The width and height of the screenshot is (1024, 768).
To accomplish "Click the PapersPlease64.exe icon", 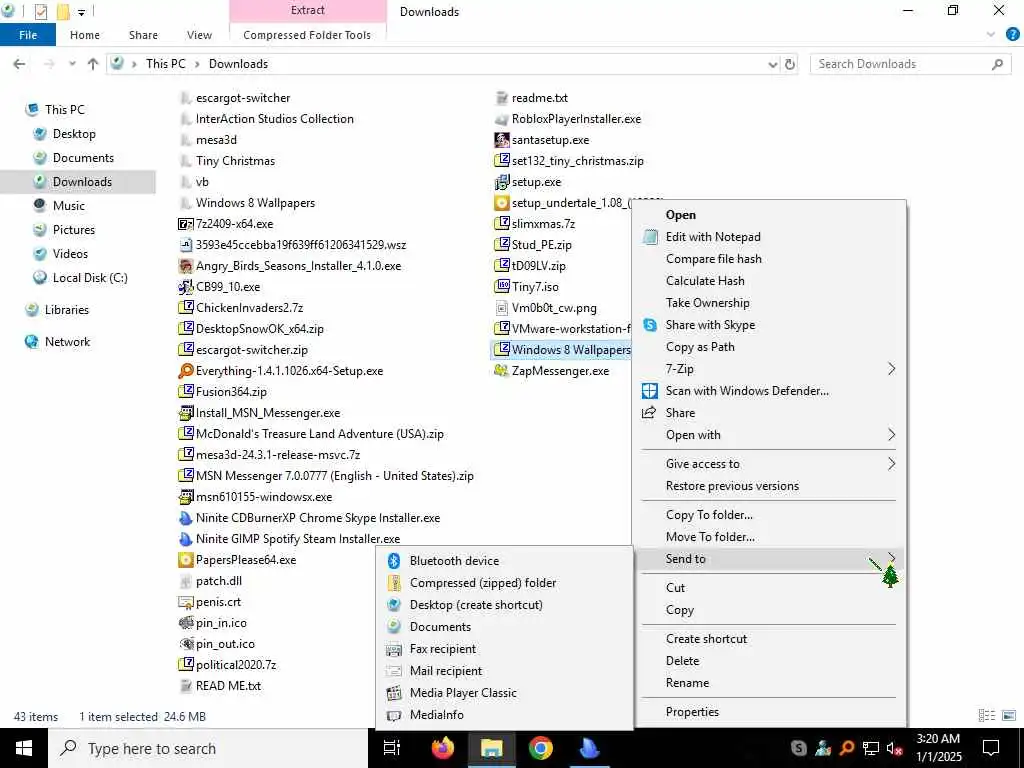I will 186,560.
